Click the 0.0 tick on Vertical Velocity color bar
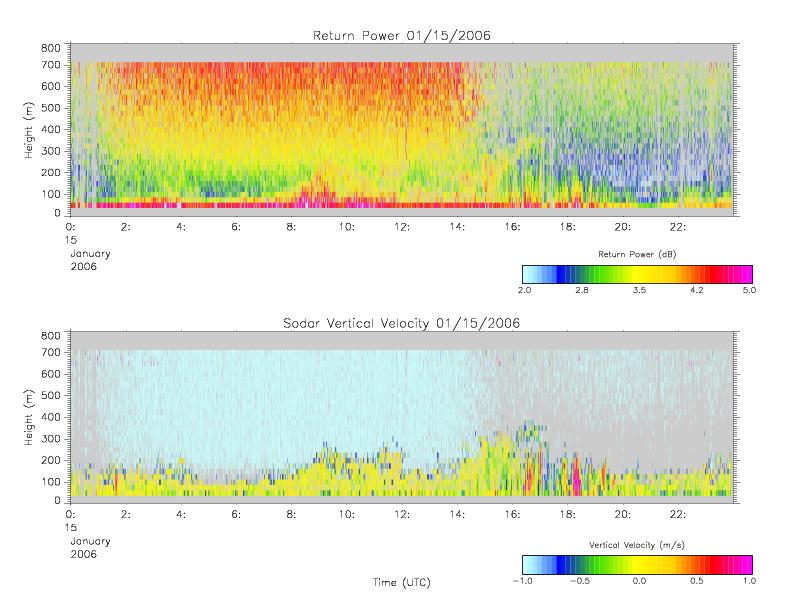The image size is (791, 611). [639, 581]
